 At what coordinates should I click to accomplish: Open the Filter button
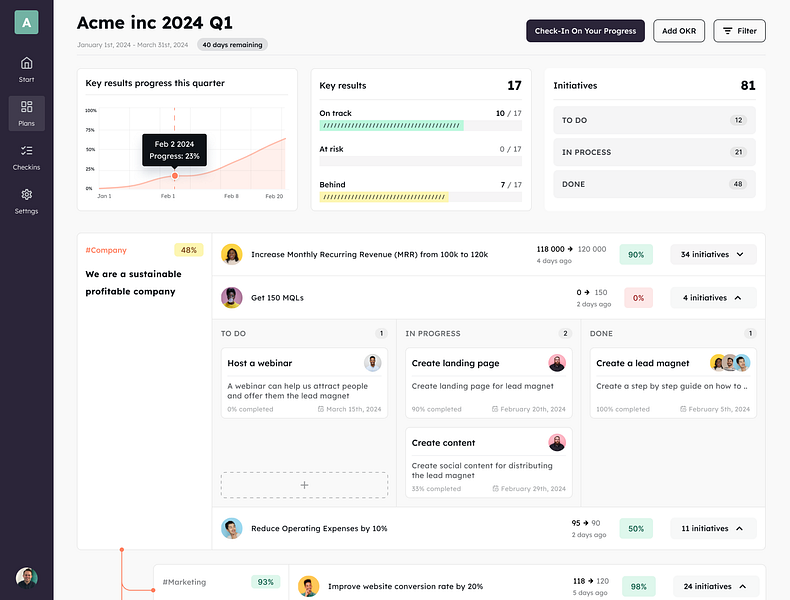point(739,31)
